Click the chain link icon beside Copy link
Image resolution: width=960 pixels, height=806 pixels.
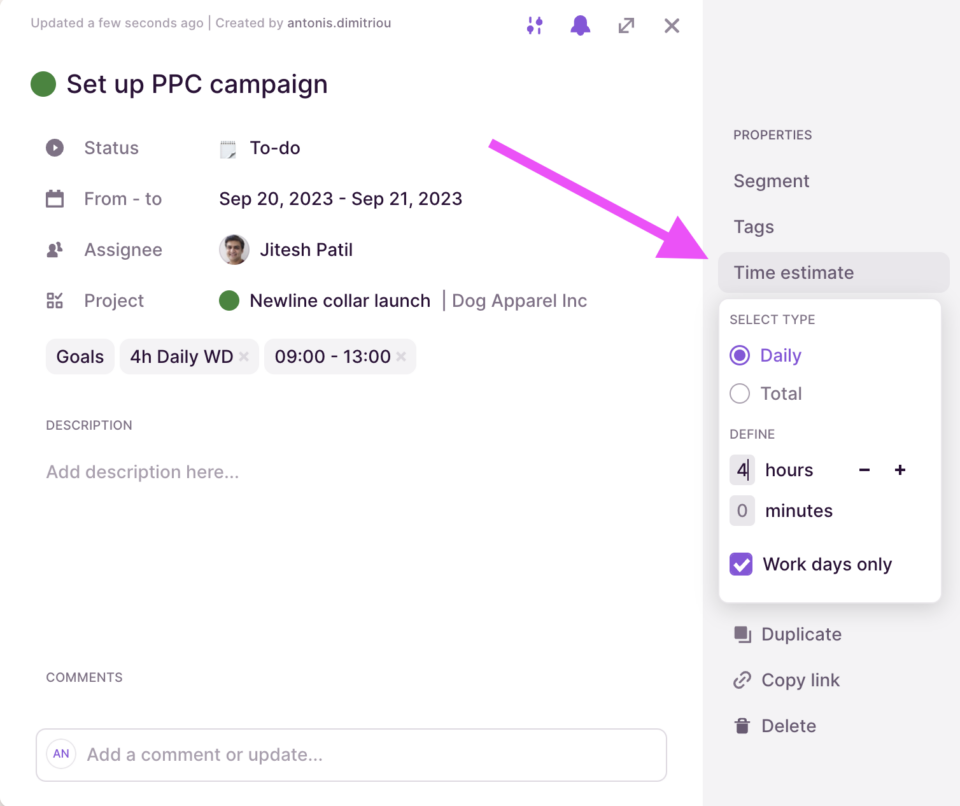pos(740,680)
